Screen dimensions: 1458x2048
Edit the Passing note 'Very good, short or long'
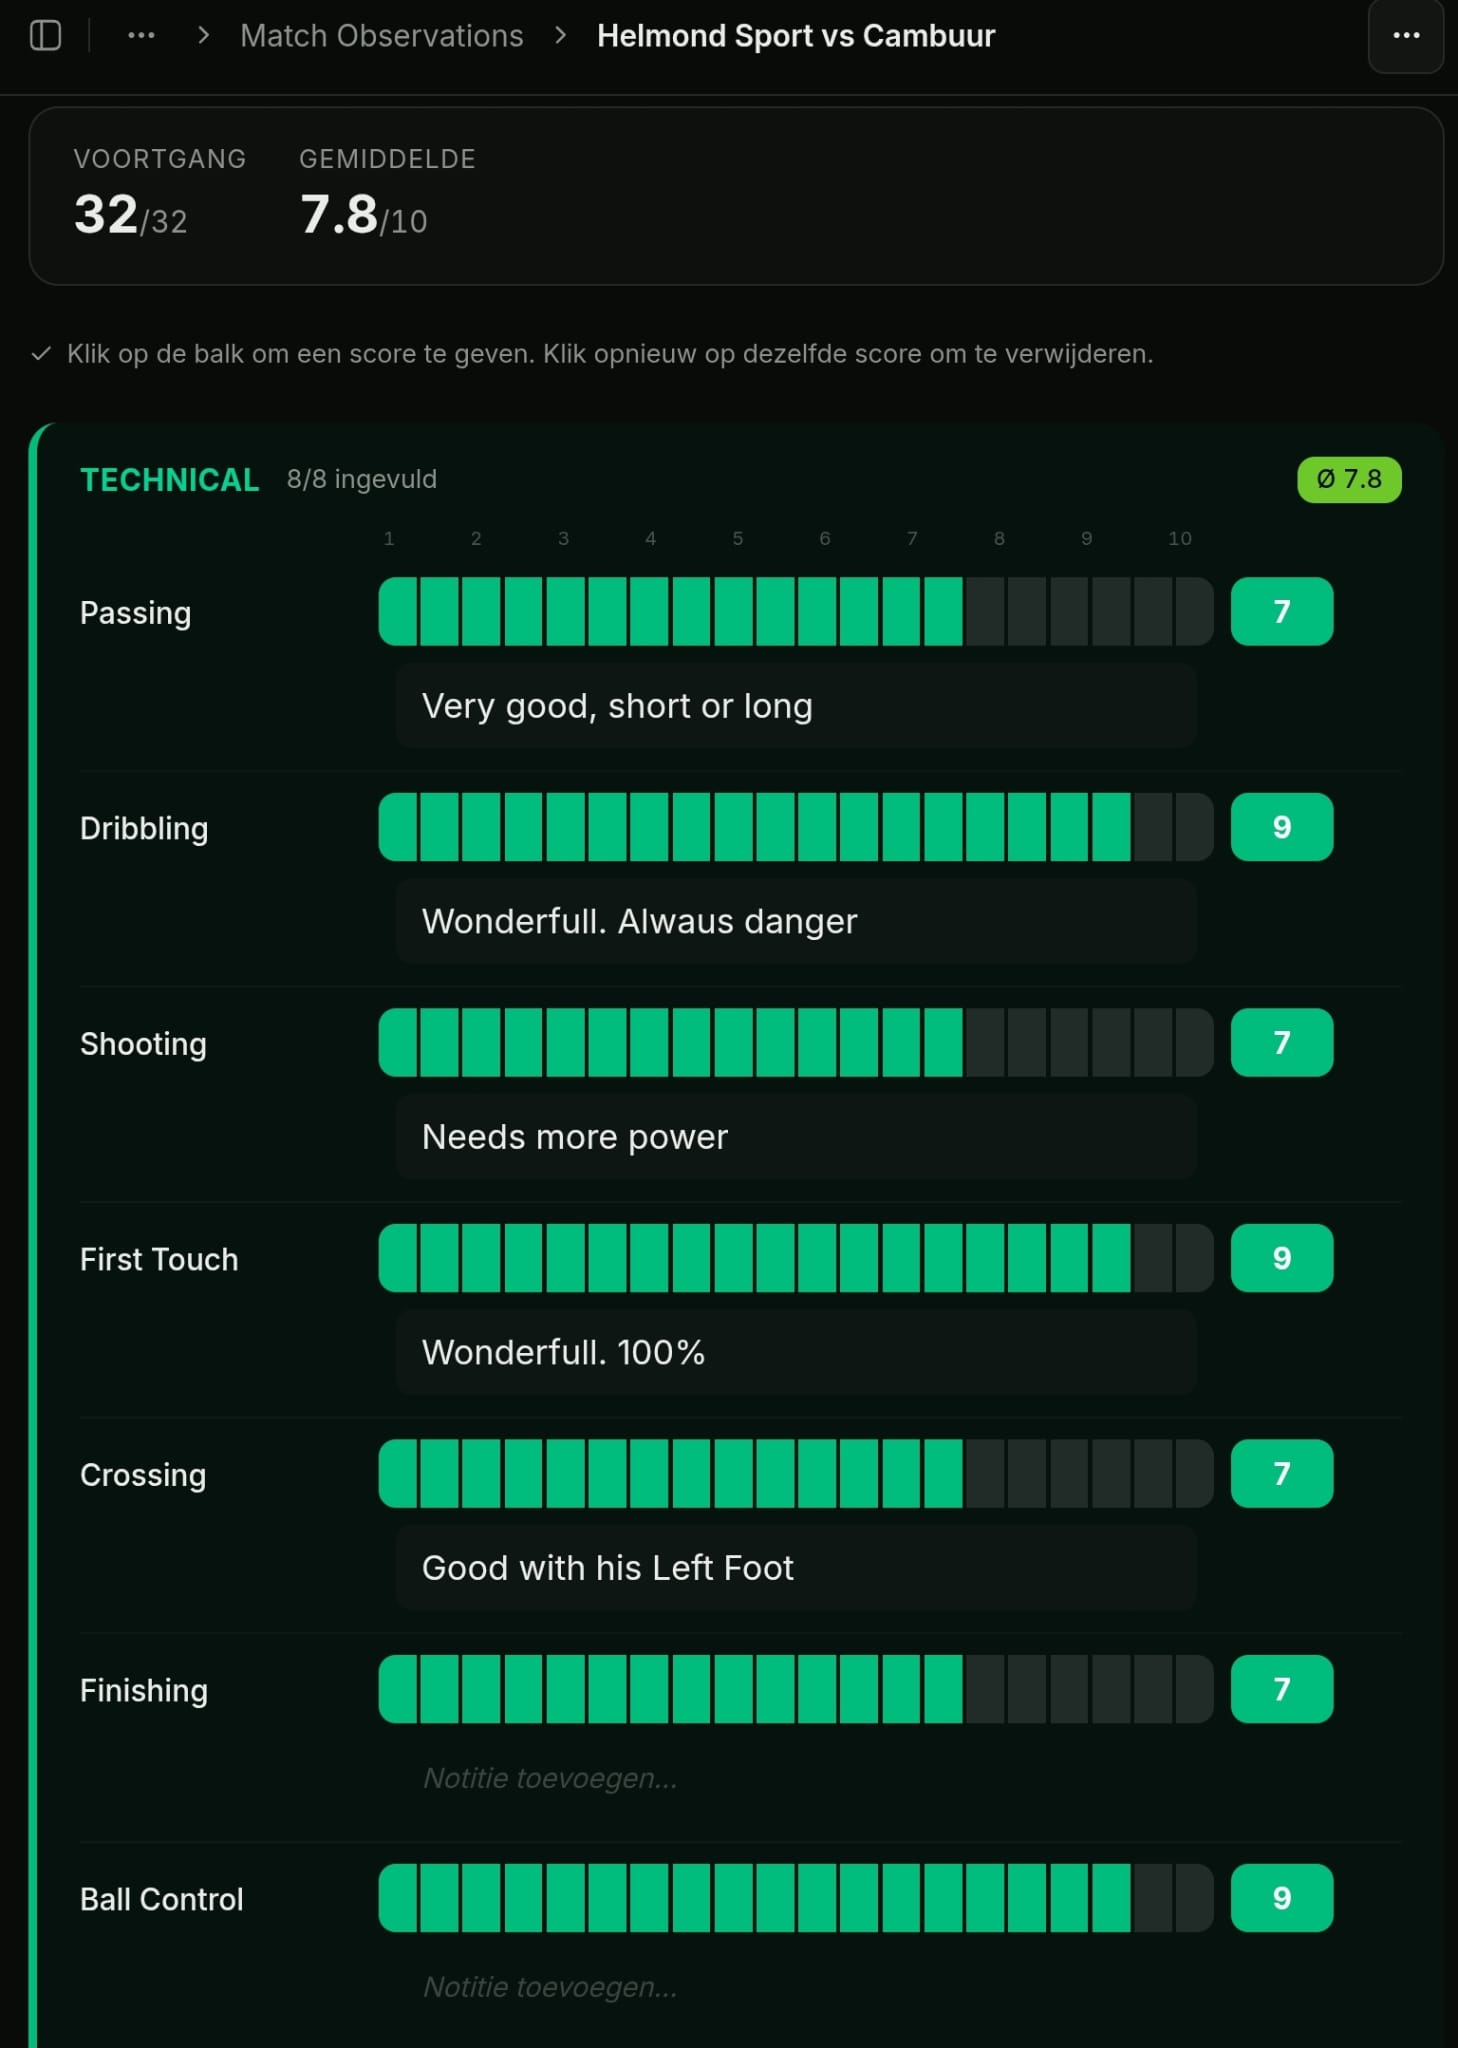coord(795,706)
